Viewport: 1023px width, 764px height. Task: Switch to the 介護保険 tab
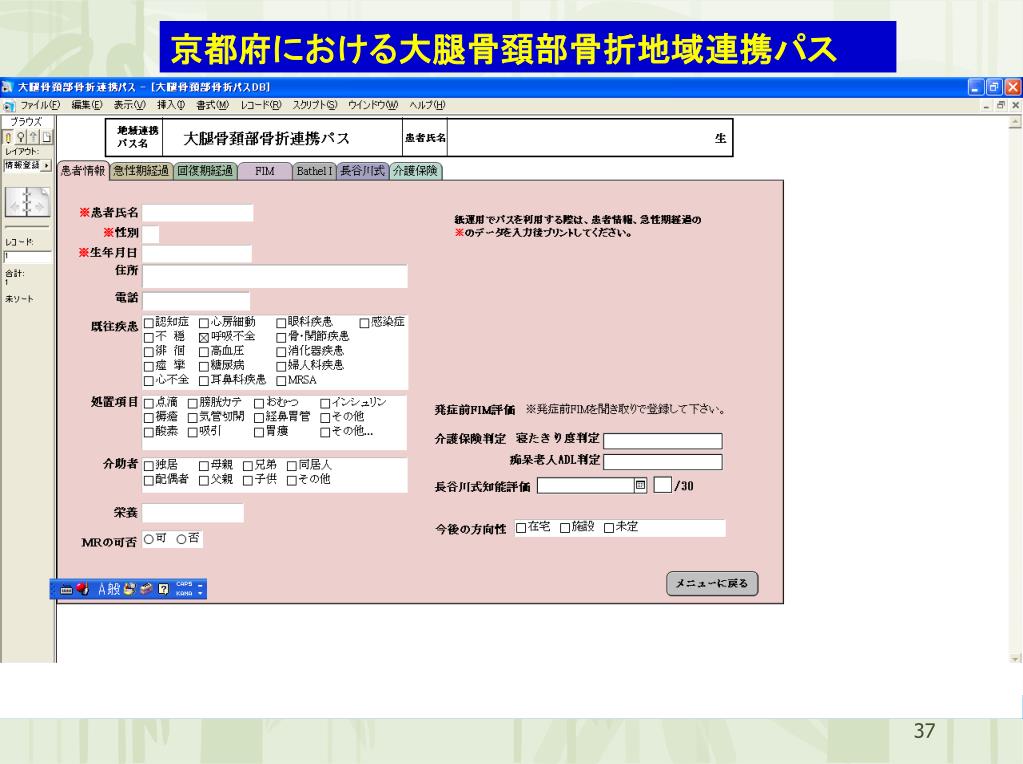click(x=416, y=171)
